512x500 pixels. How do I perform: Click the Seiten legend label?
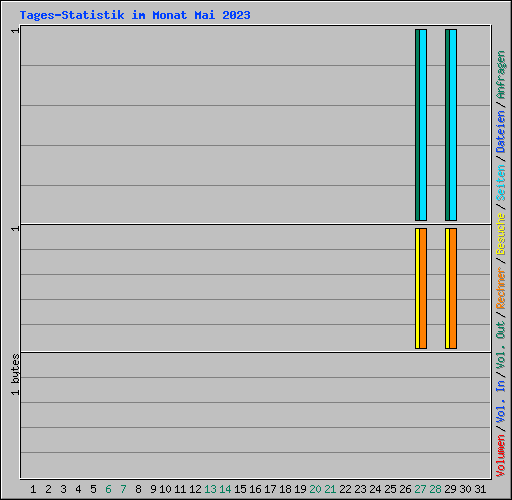(501, 183)
